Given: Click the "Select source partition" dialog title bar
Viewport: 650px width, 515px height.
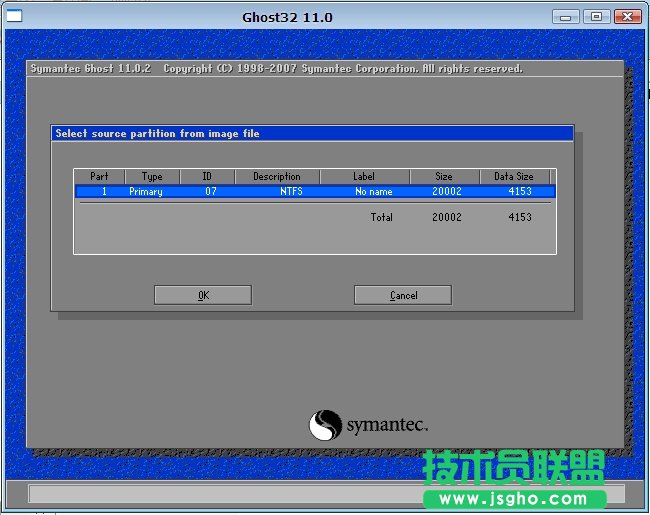Looking at the screenshot, I should pyautogui.click(x=312, y=133).
